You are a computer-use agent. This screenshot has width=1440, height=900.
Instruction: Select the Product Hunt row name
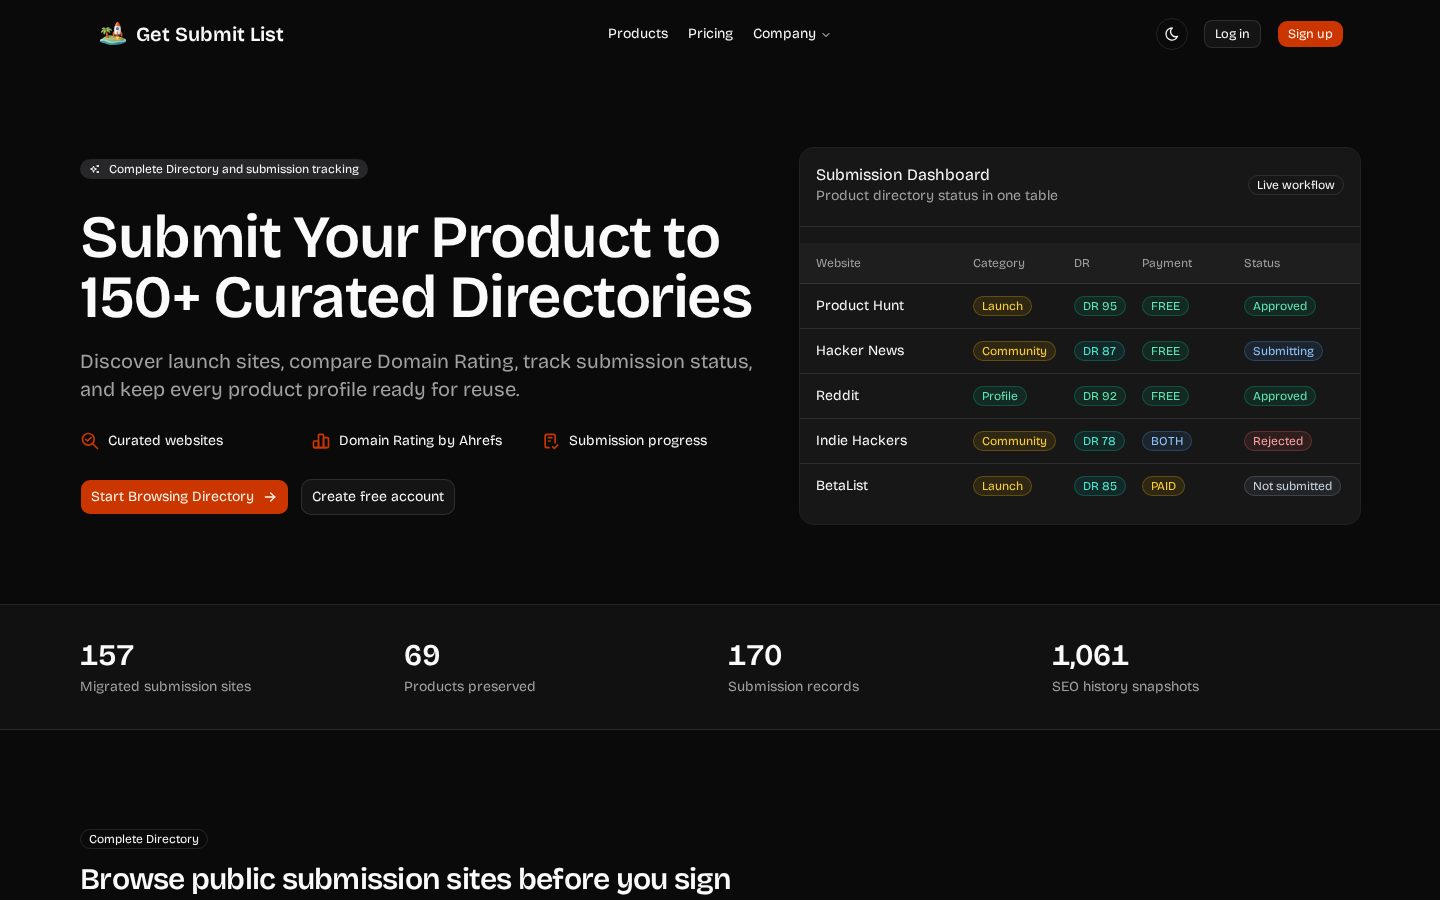point(860,306)
